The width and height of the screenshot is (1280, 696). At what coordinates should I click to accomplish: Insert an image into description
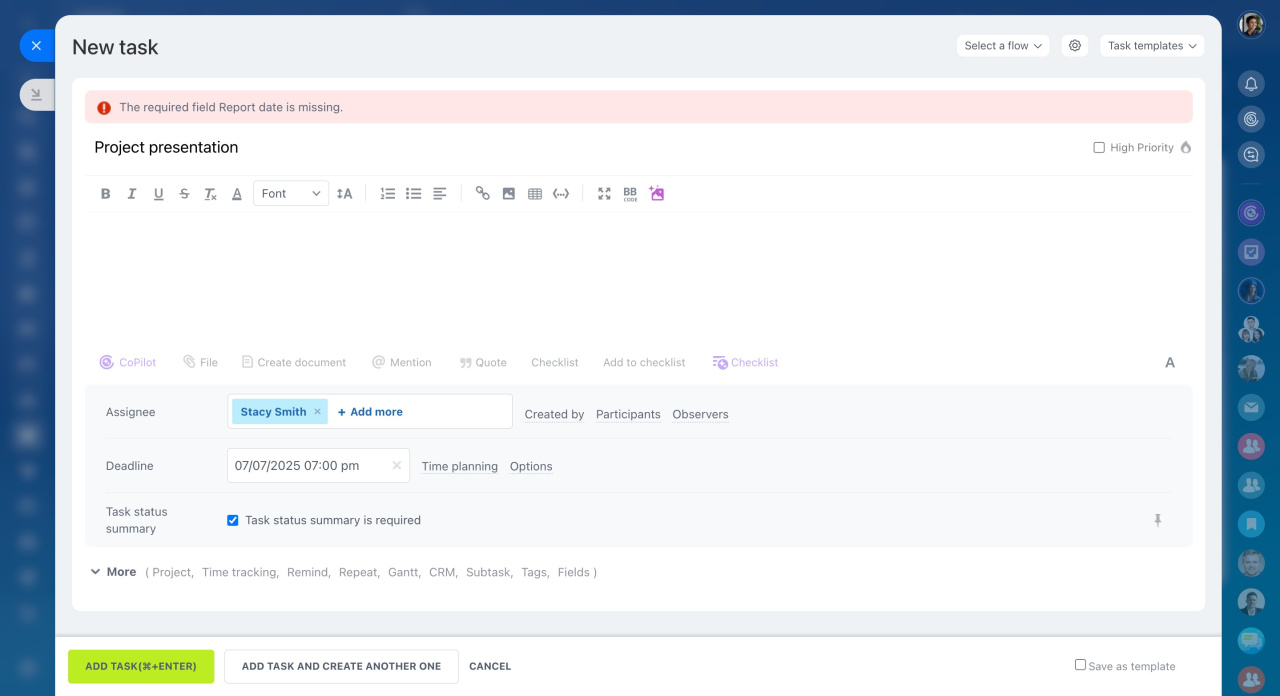509,194
